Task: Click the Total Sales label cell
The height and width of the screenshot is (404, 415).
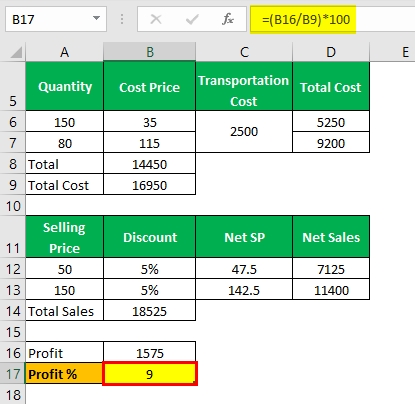Action: (65, 311)
